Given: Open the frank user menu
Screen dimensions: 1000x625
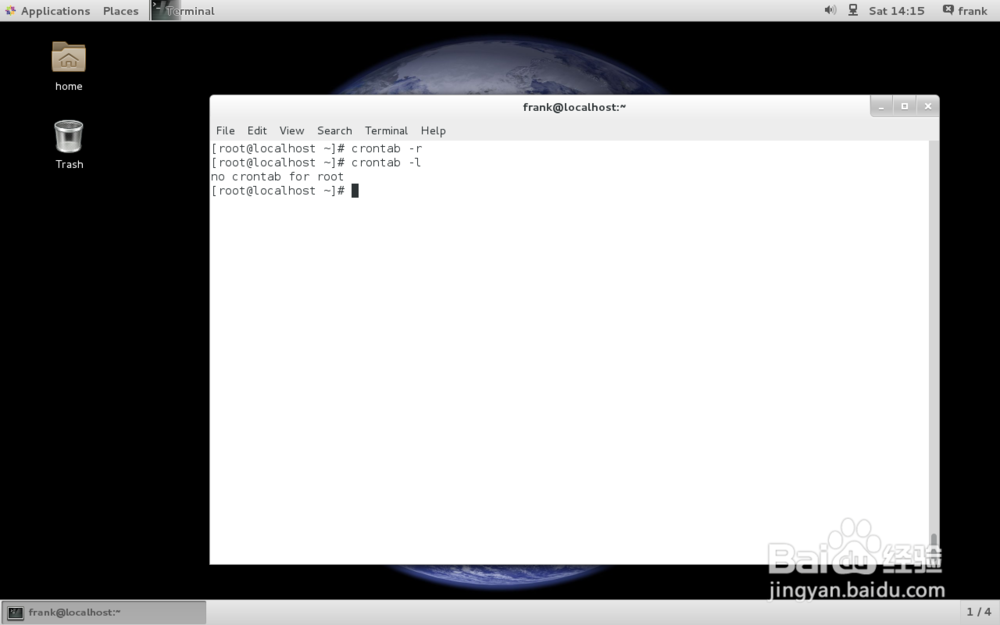Looking at the screenshot, I should (x=965, y=11).
